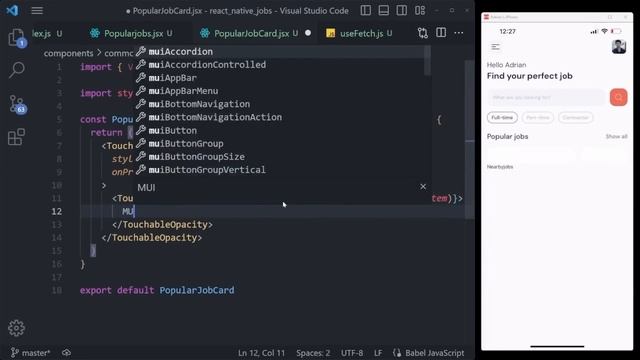The width and height of the screenshot is (640, 360).
Task: Click unsaved dot on PopularJobCard.jsx tab
Action: pos(308,33)
